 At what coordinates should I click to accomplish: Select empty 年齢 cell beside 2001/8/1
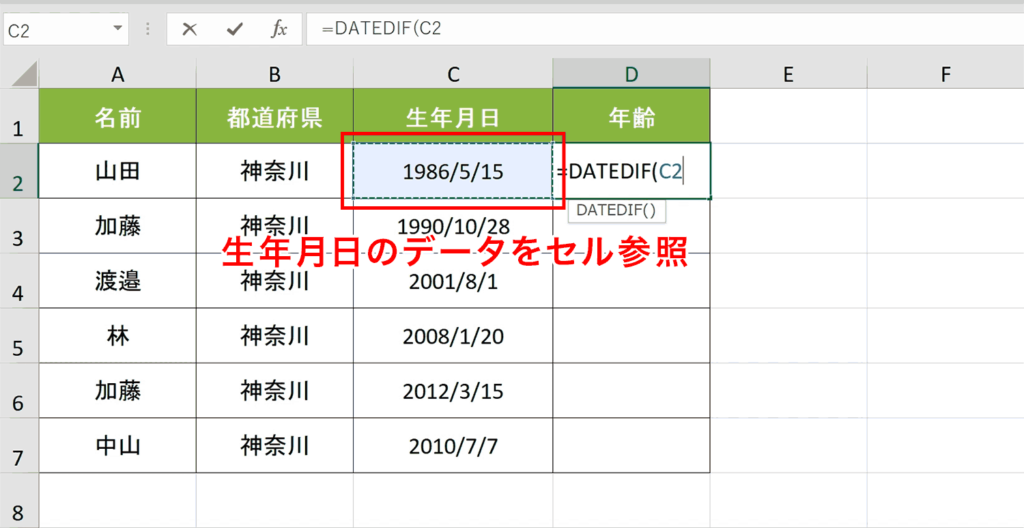pos(632,281)
